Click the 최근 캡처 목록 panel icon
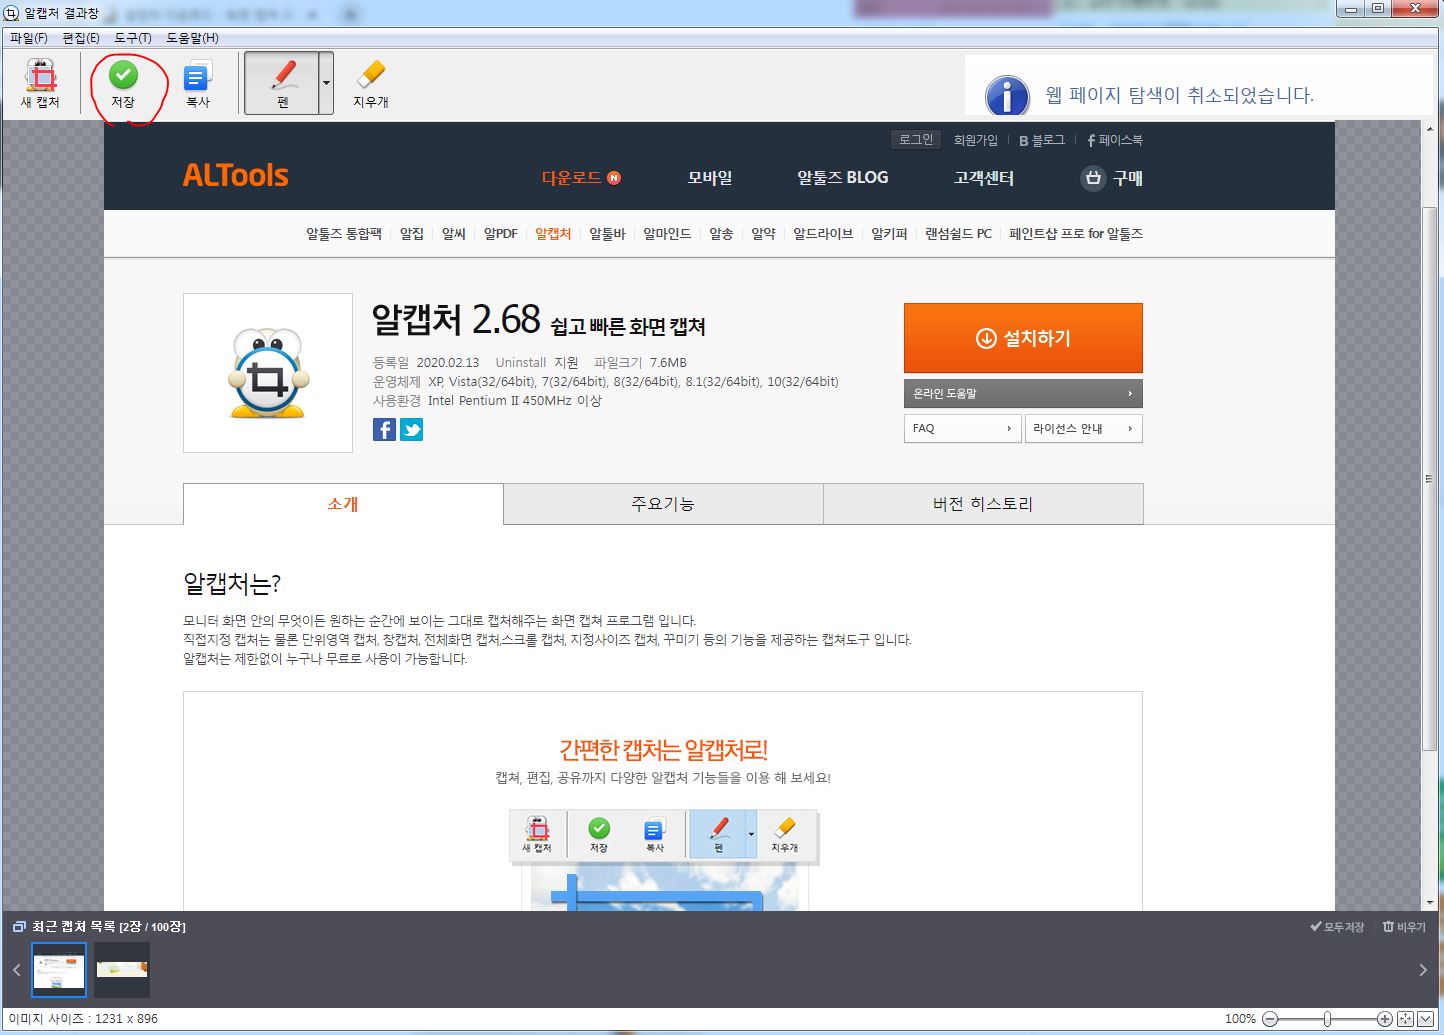1444x1035 pixels. point(19,927)
